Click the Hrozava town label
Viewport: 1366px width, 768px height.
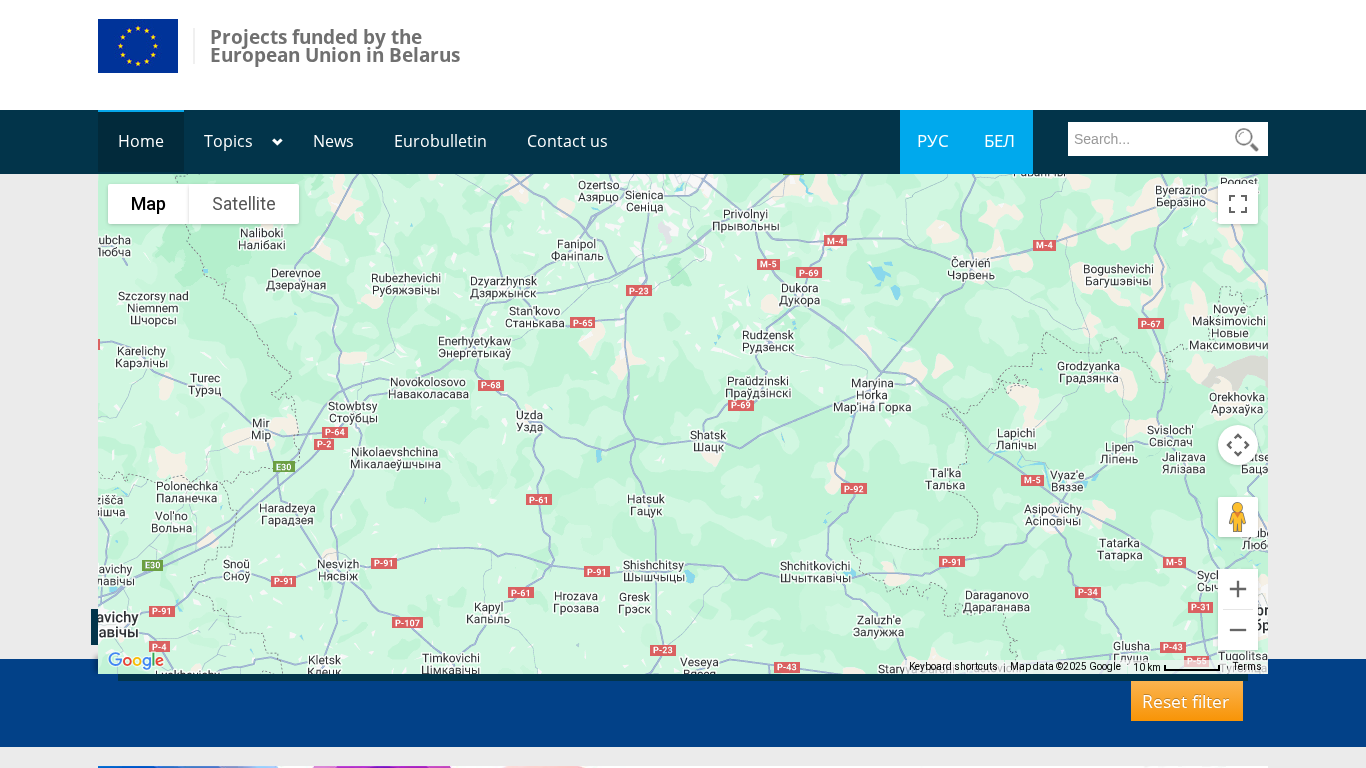coord(575,602)
